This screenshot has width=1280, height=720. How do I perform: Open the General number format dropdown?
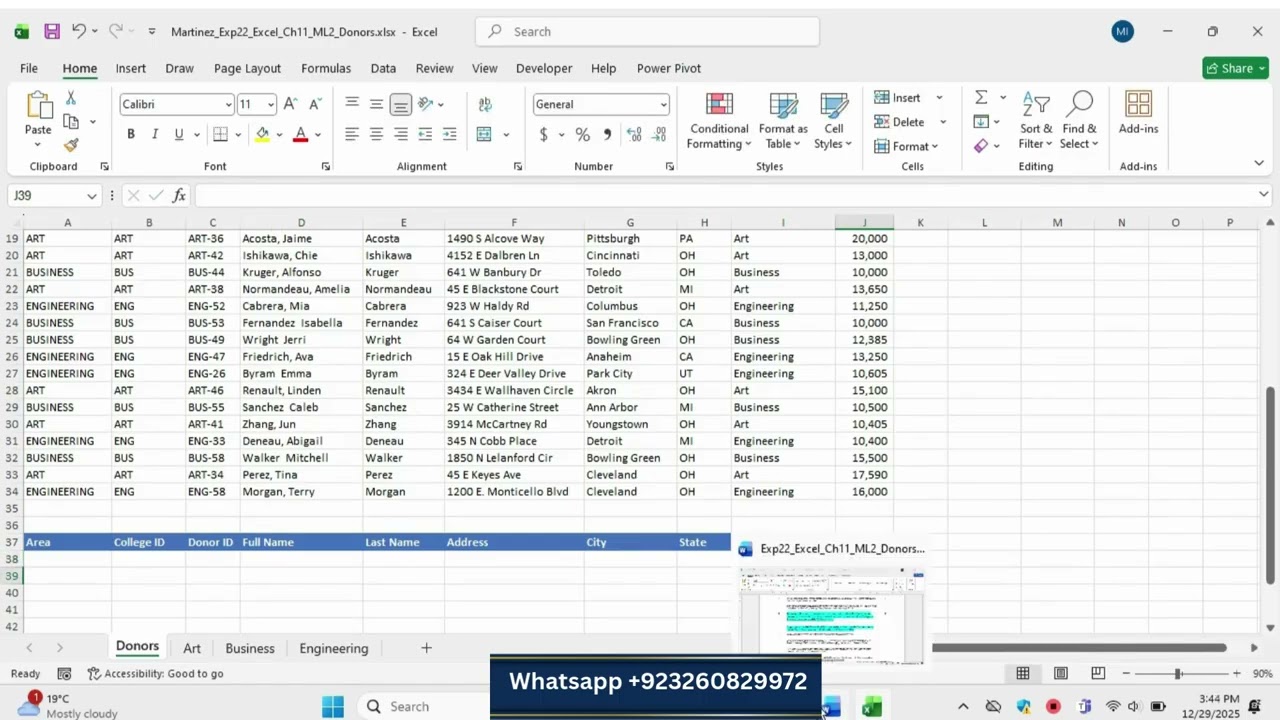coord(662,105)
